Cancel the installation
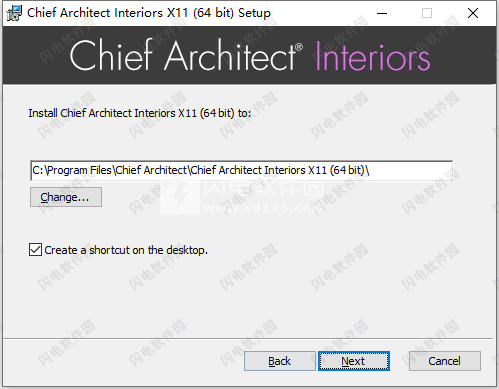The image size is (499, 389). 445,361
